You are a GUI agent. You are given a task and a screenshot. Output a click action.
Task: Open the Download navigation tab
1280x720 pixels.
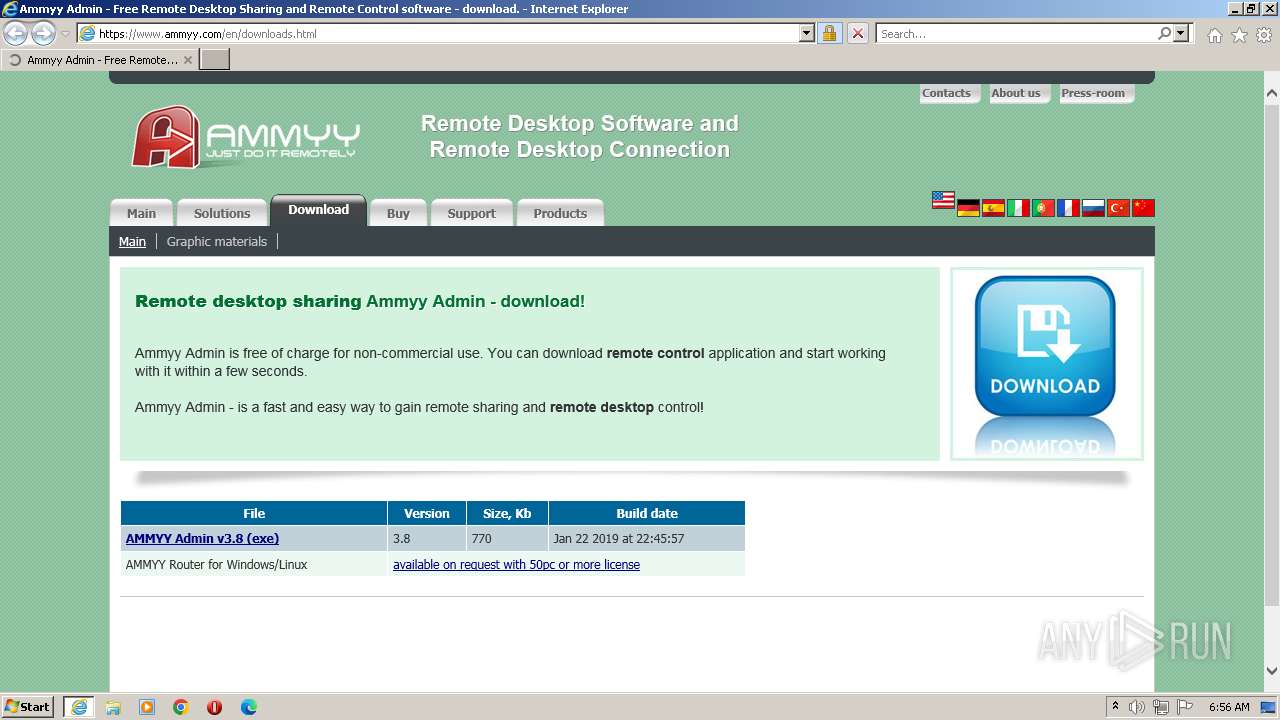coord(319,210)
